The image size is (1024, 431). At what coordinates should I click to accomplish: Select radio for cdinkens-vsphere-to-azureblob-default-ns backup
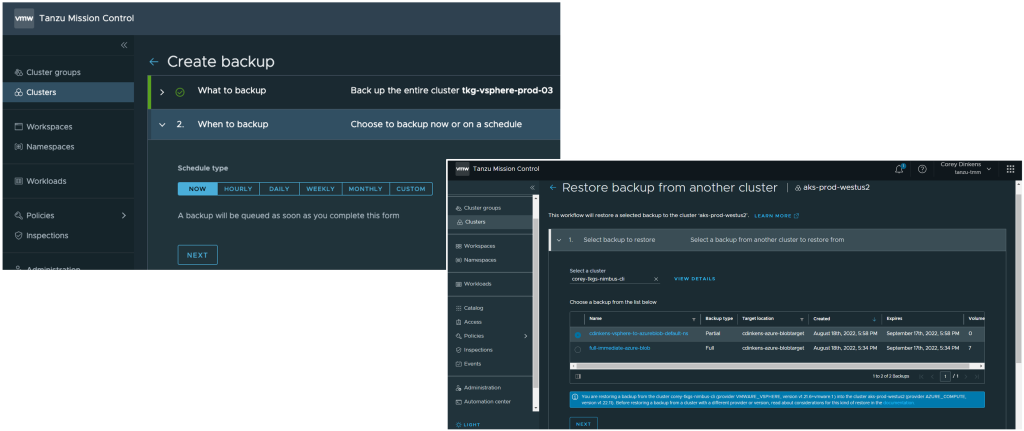(577, 335)
